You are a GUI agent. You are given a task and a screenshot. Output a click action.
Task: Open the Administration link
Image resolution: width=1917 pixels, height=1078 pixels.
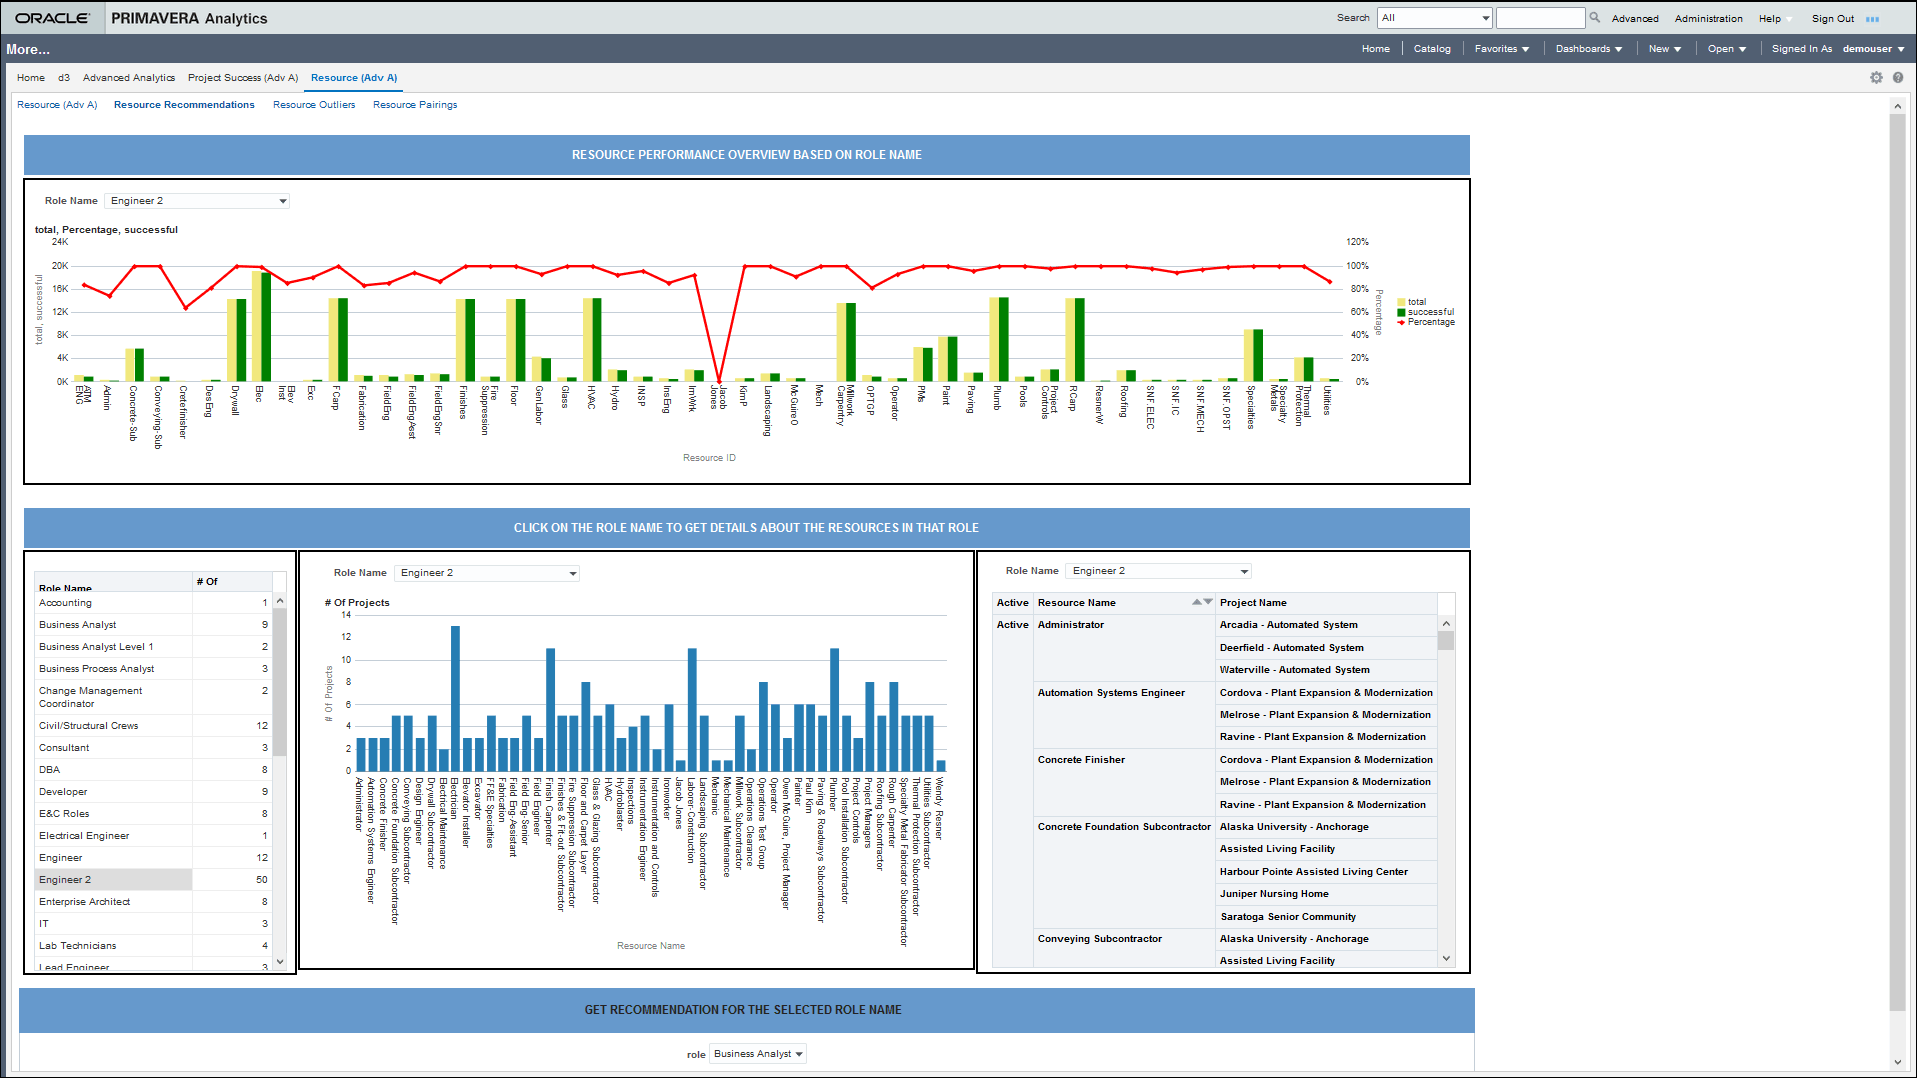1709,19
